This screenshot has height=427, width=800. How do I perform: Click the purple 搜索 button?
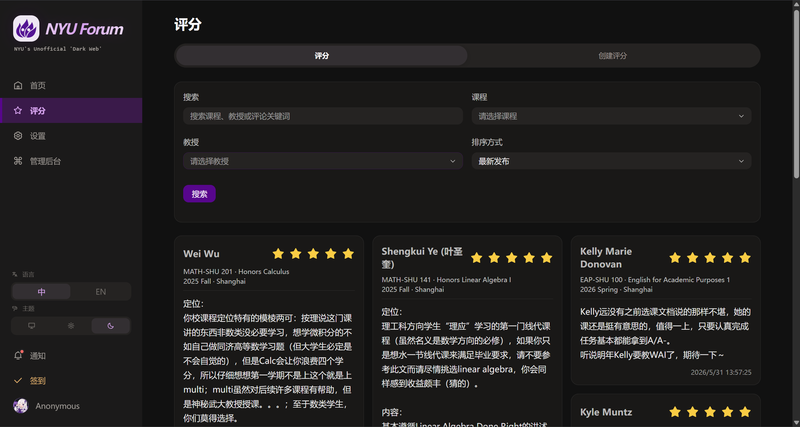pyautogui.click(x=199, y=194)
